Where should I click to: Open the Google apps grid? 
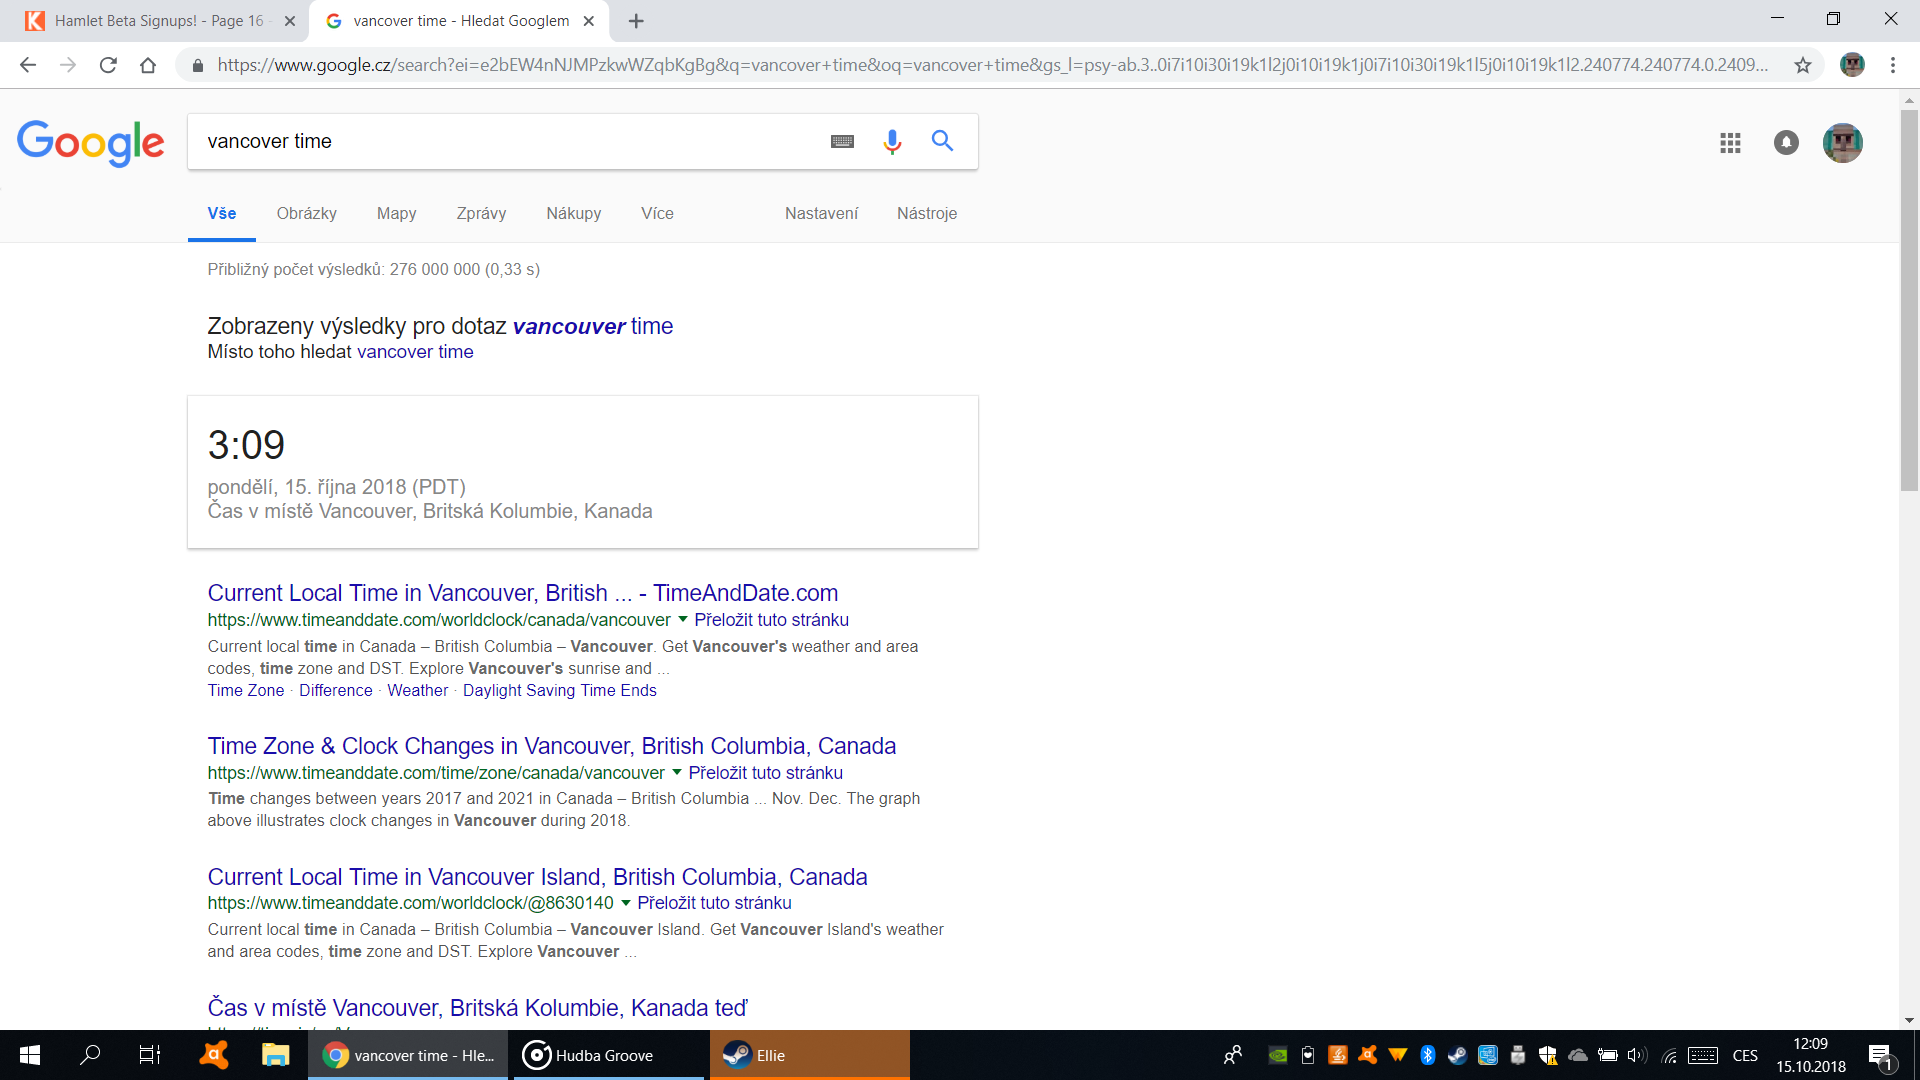(1730, 143)
